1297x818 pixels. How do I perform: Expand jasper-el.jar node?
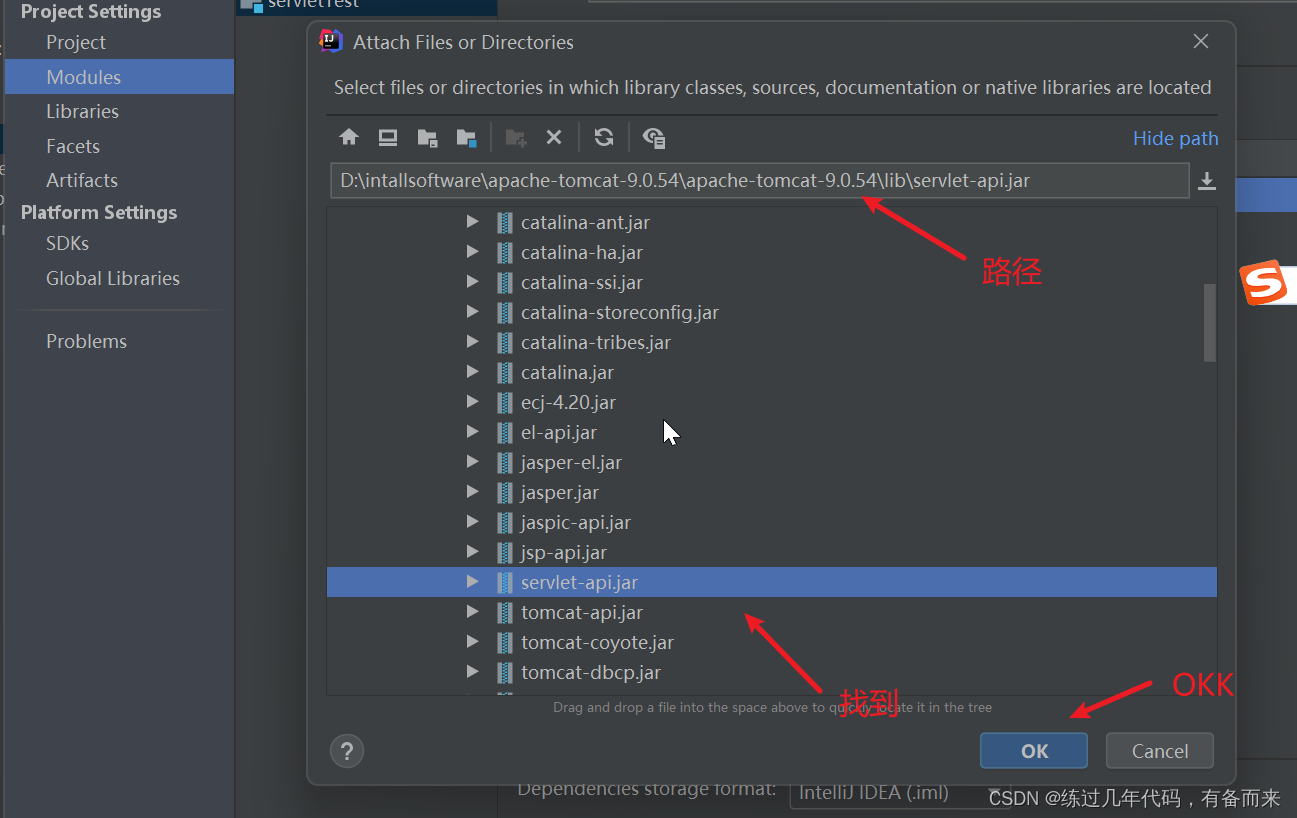tap(473, 462)
